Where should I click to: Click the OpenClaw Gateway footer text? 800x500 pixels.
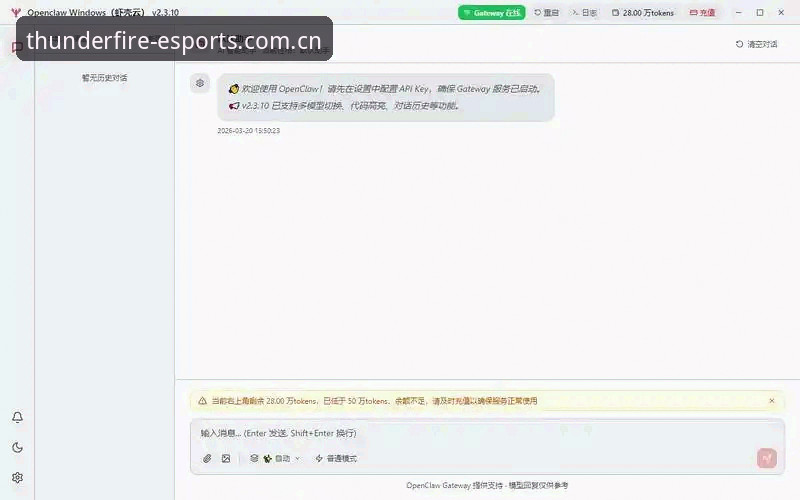click(x=487, y=486)
